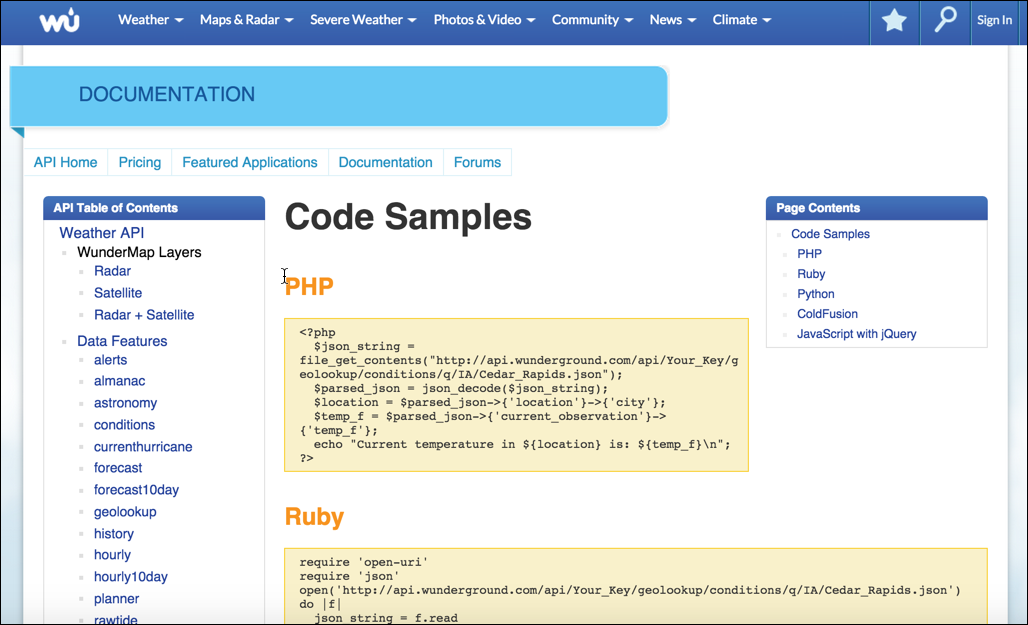Click the star favorites icon

[x=893, y=20]
